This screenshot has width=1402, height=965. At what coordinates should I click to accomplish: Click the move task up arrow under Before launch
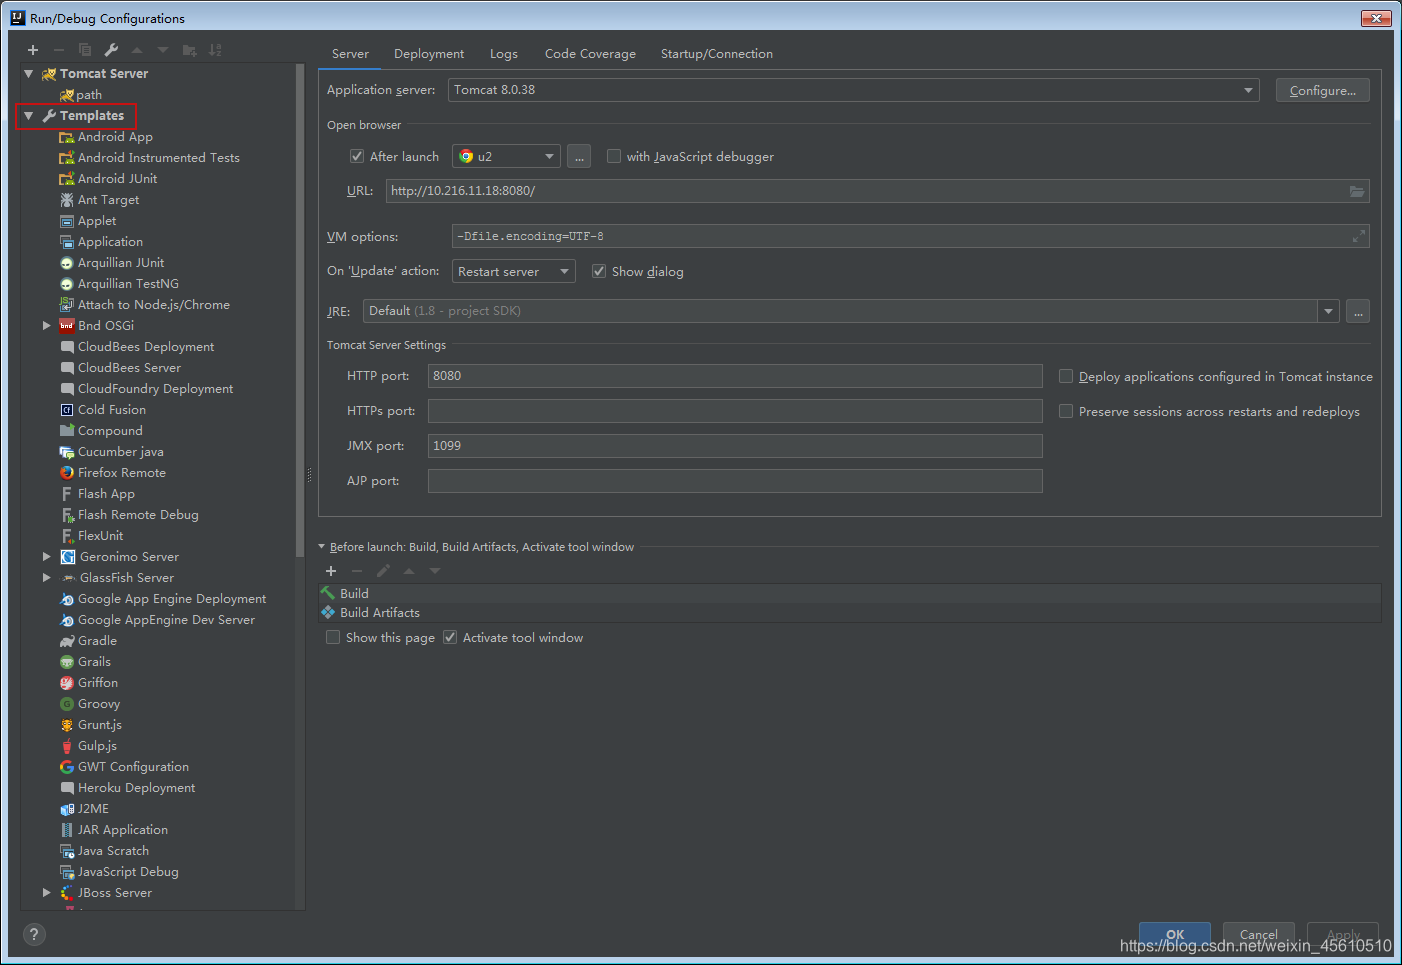409,571
